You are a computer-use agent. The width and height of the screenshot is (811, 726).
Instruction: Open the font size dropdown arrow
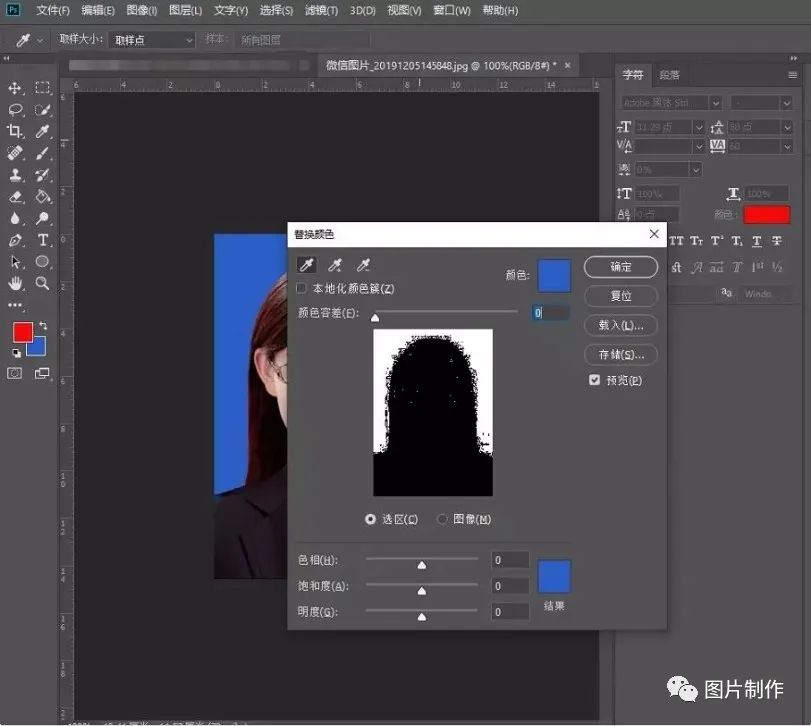click(x=697, y=127)
